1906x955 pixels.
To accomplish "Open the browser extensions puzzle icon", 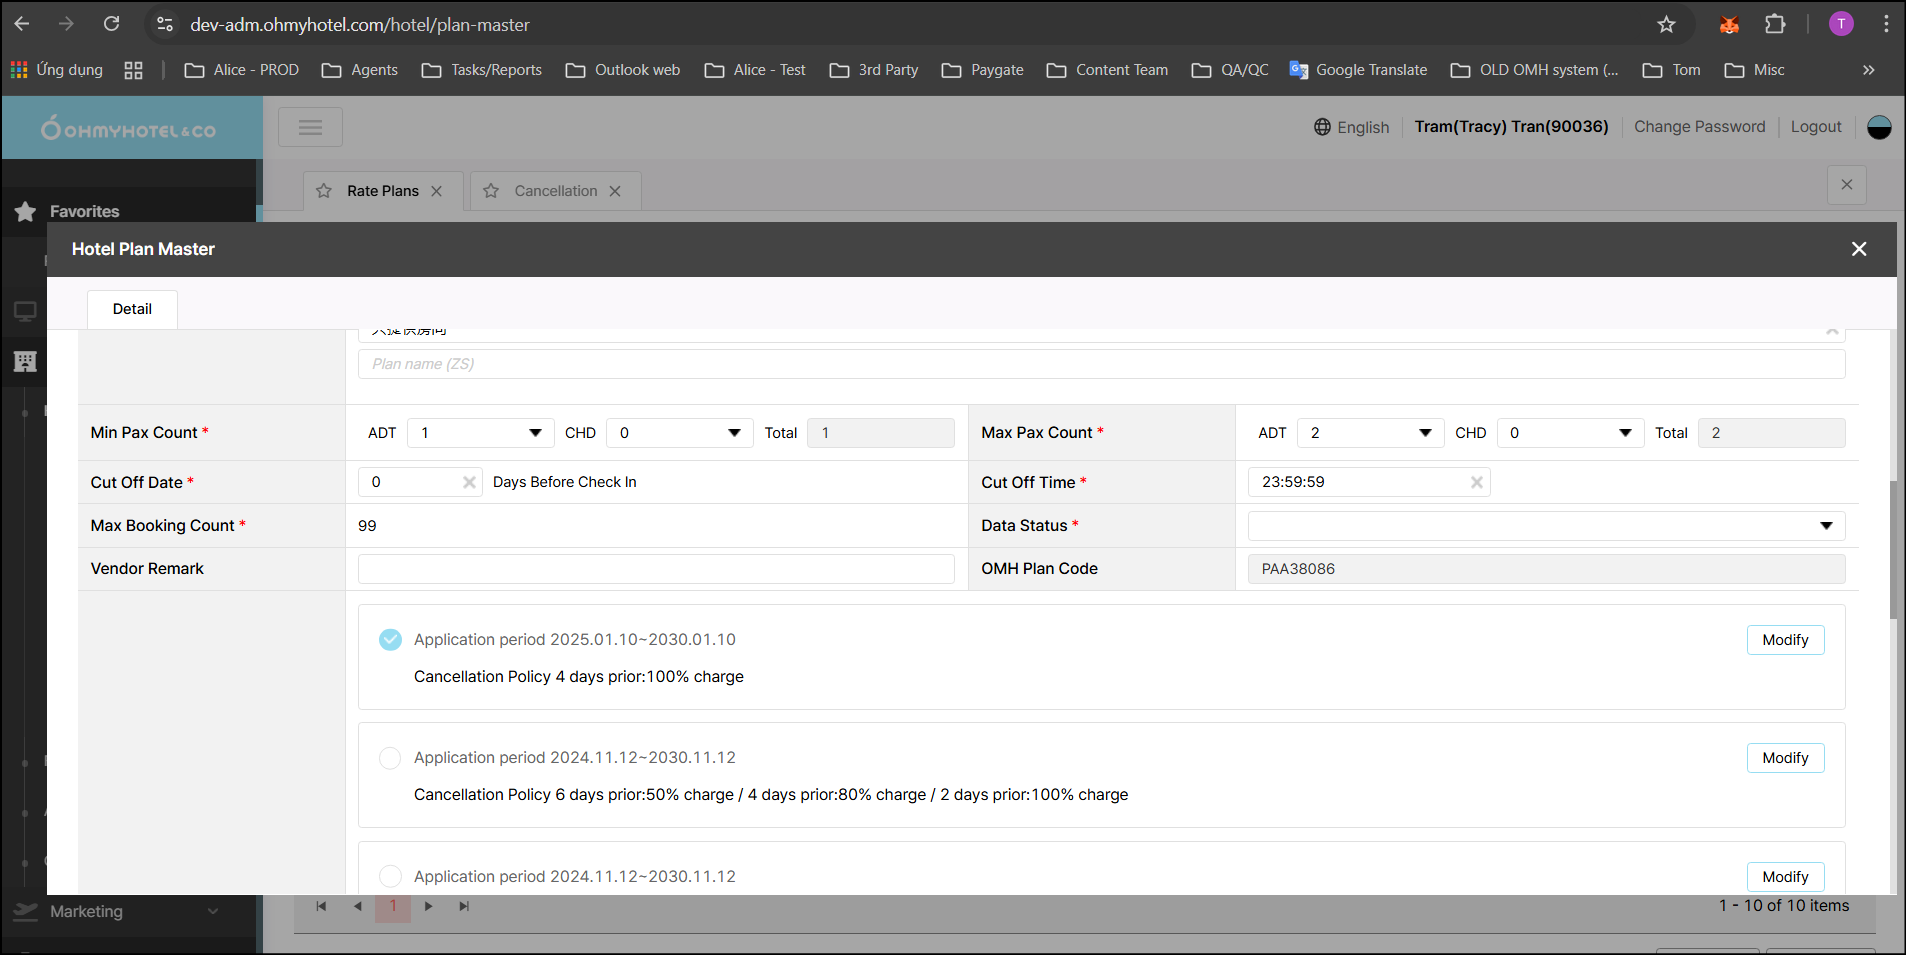I will (1775, 25).
